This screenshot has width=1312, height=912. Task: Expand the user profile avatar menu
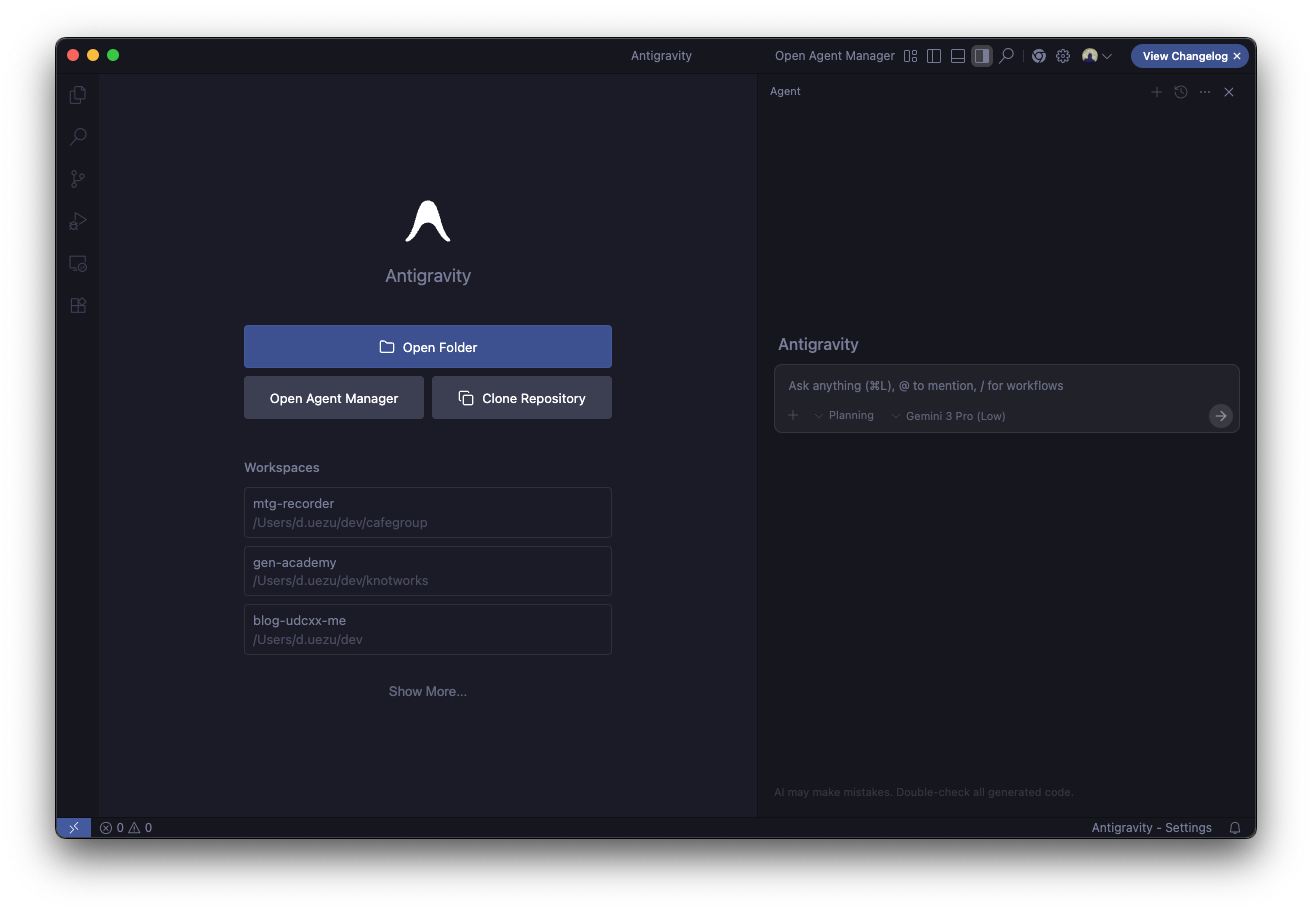point(1097,56)
